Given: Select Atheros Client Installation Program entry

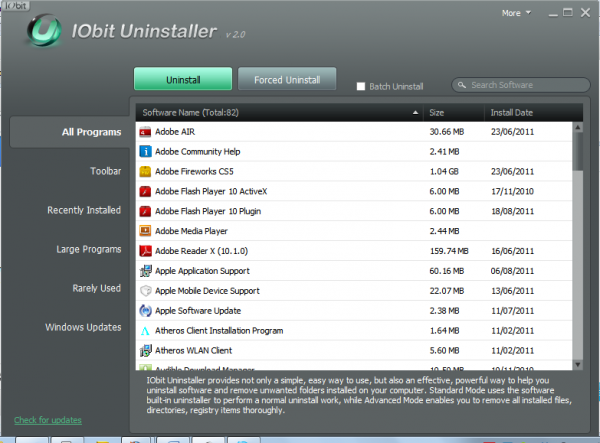Looking at the screenshot, I should (x=219, y=331).
